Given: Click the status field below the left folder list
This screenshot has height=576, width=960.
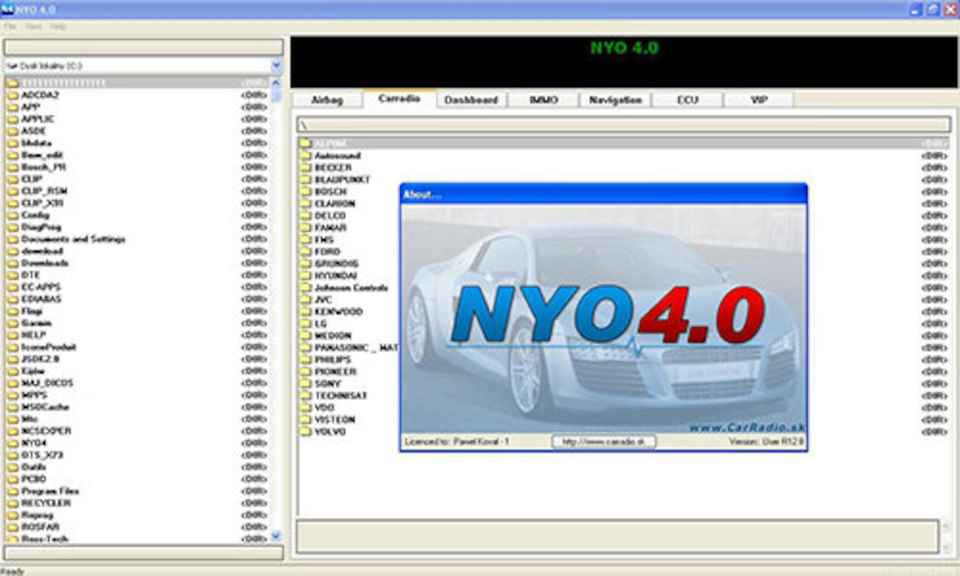Looking at the screenshot, I should click(x=143, y=552).
